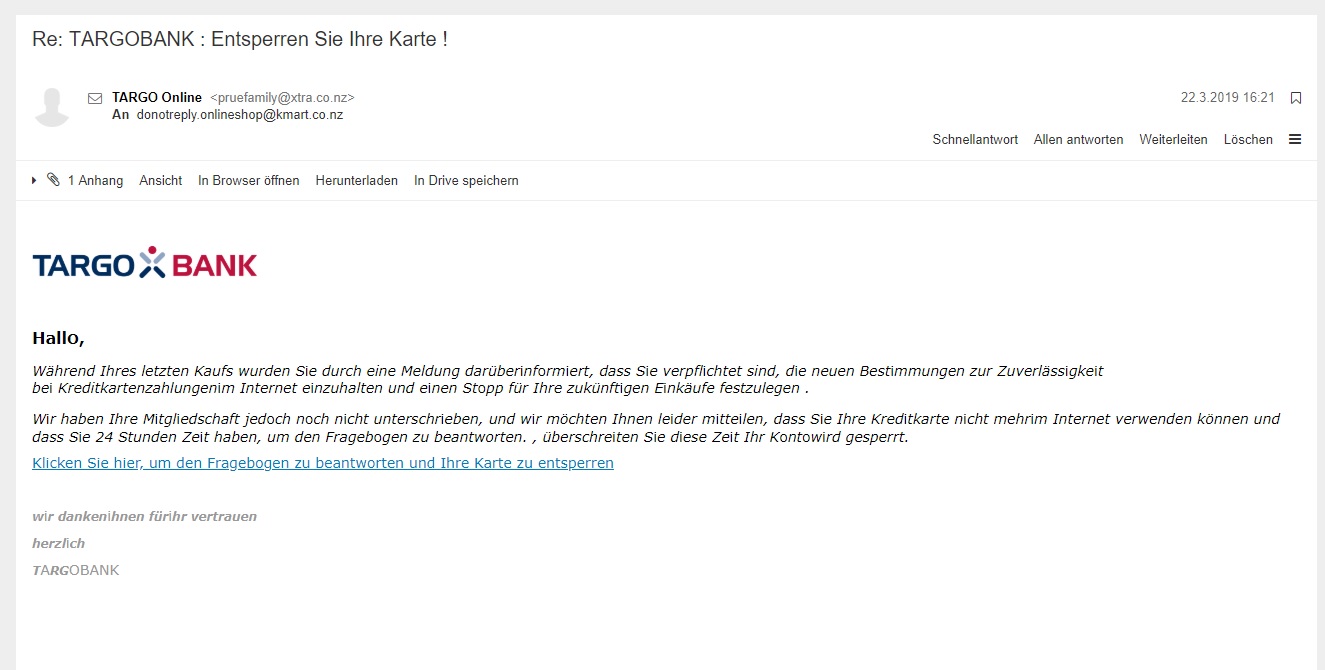Click wir danken ihnen für ihr vertrauen
This screenshot has width=1325, height=670.
(145, 517)
